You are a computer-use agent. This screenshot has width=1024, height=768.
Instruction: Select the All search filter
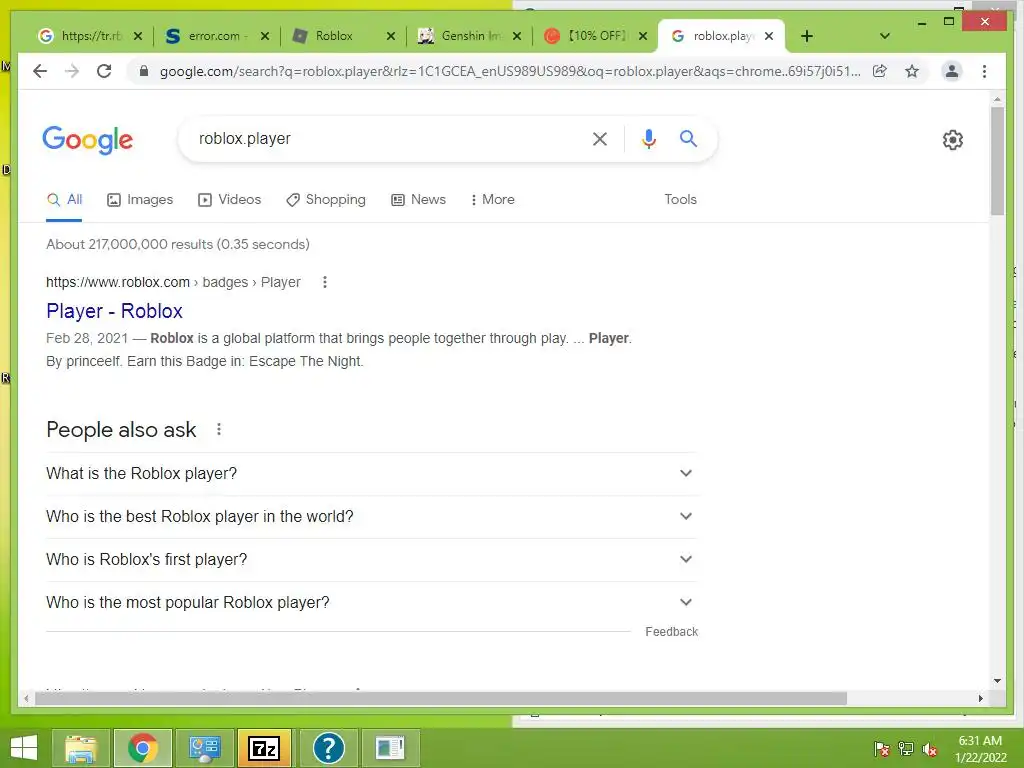coord(64,200)
